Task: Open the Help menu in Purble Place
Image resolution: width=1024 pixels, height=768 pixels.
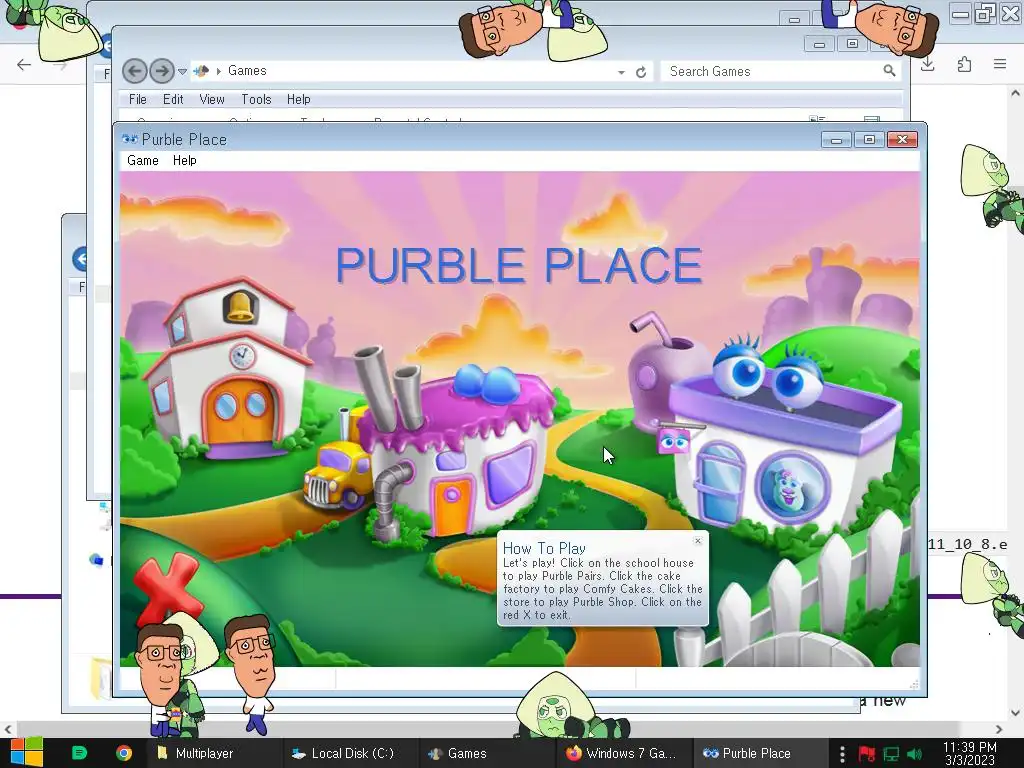Action: (x=184, y=161)
